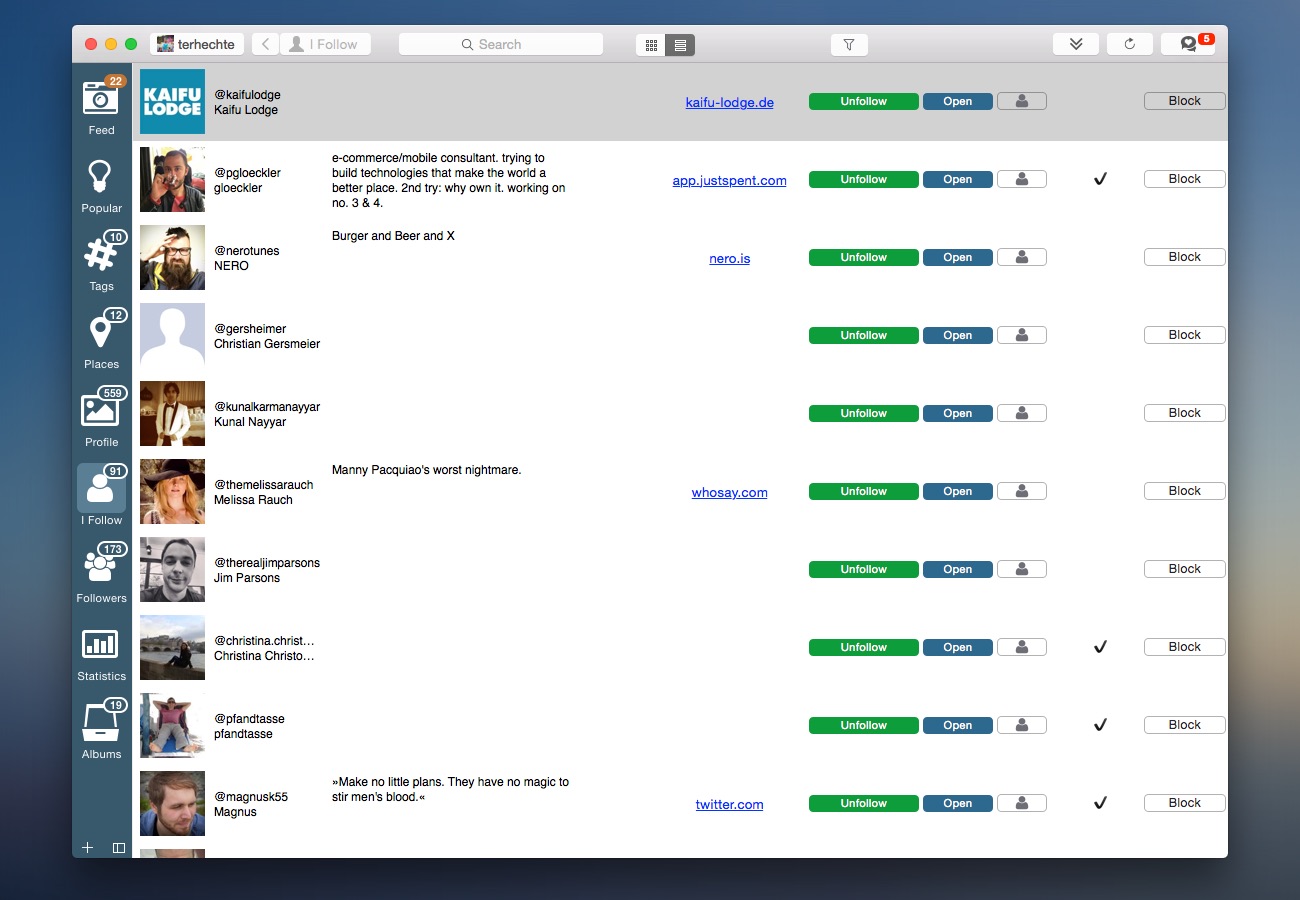Toggle the sidebar panel icon at bottom
Screen dimensions: 1300x900
click(x=119, y=848)
